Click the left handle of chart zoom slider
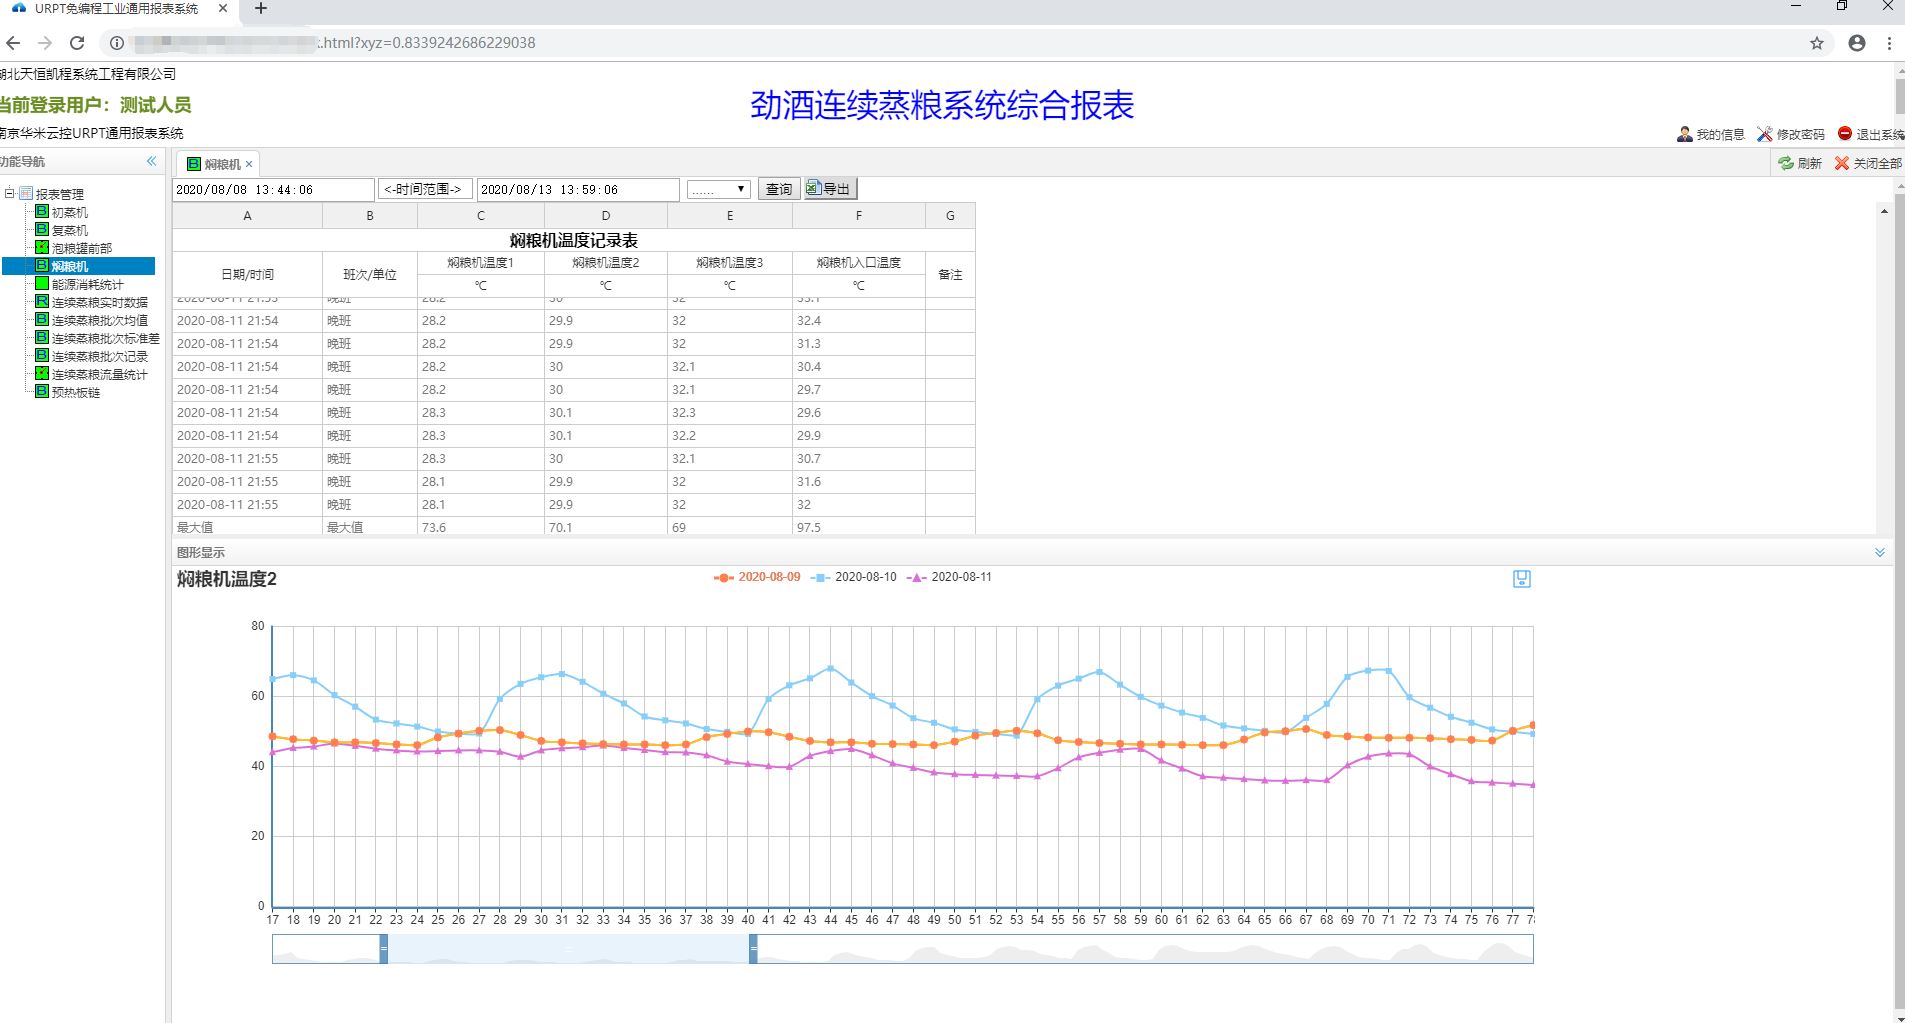Screen dimensions: 1905x1023 (384, 949)
